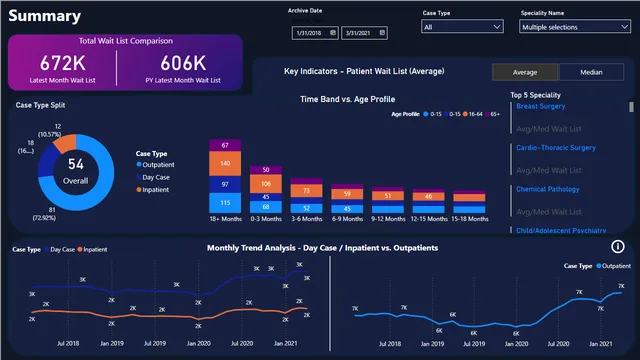Click the info icon on trend analysis
This screenshot has width=640, height=360.
pyautogui.click(x=618, y=247)
